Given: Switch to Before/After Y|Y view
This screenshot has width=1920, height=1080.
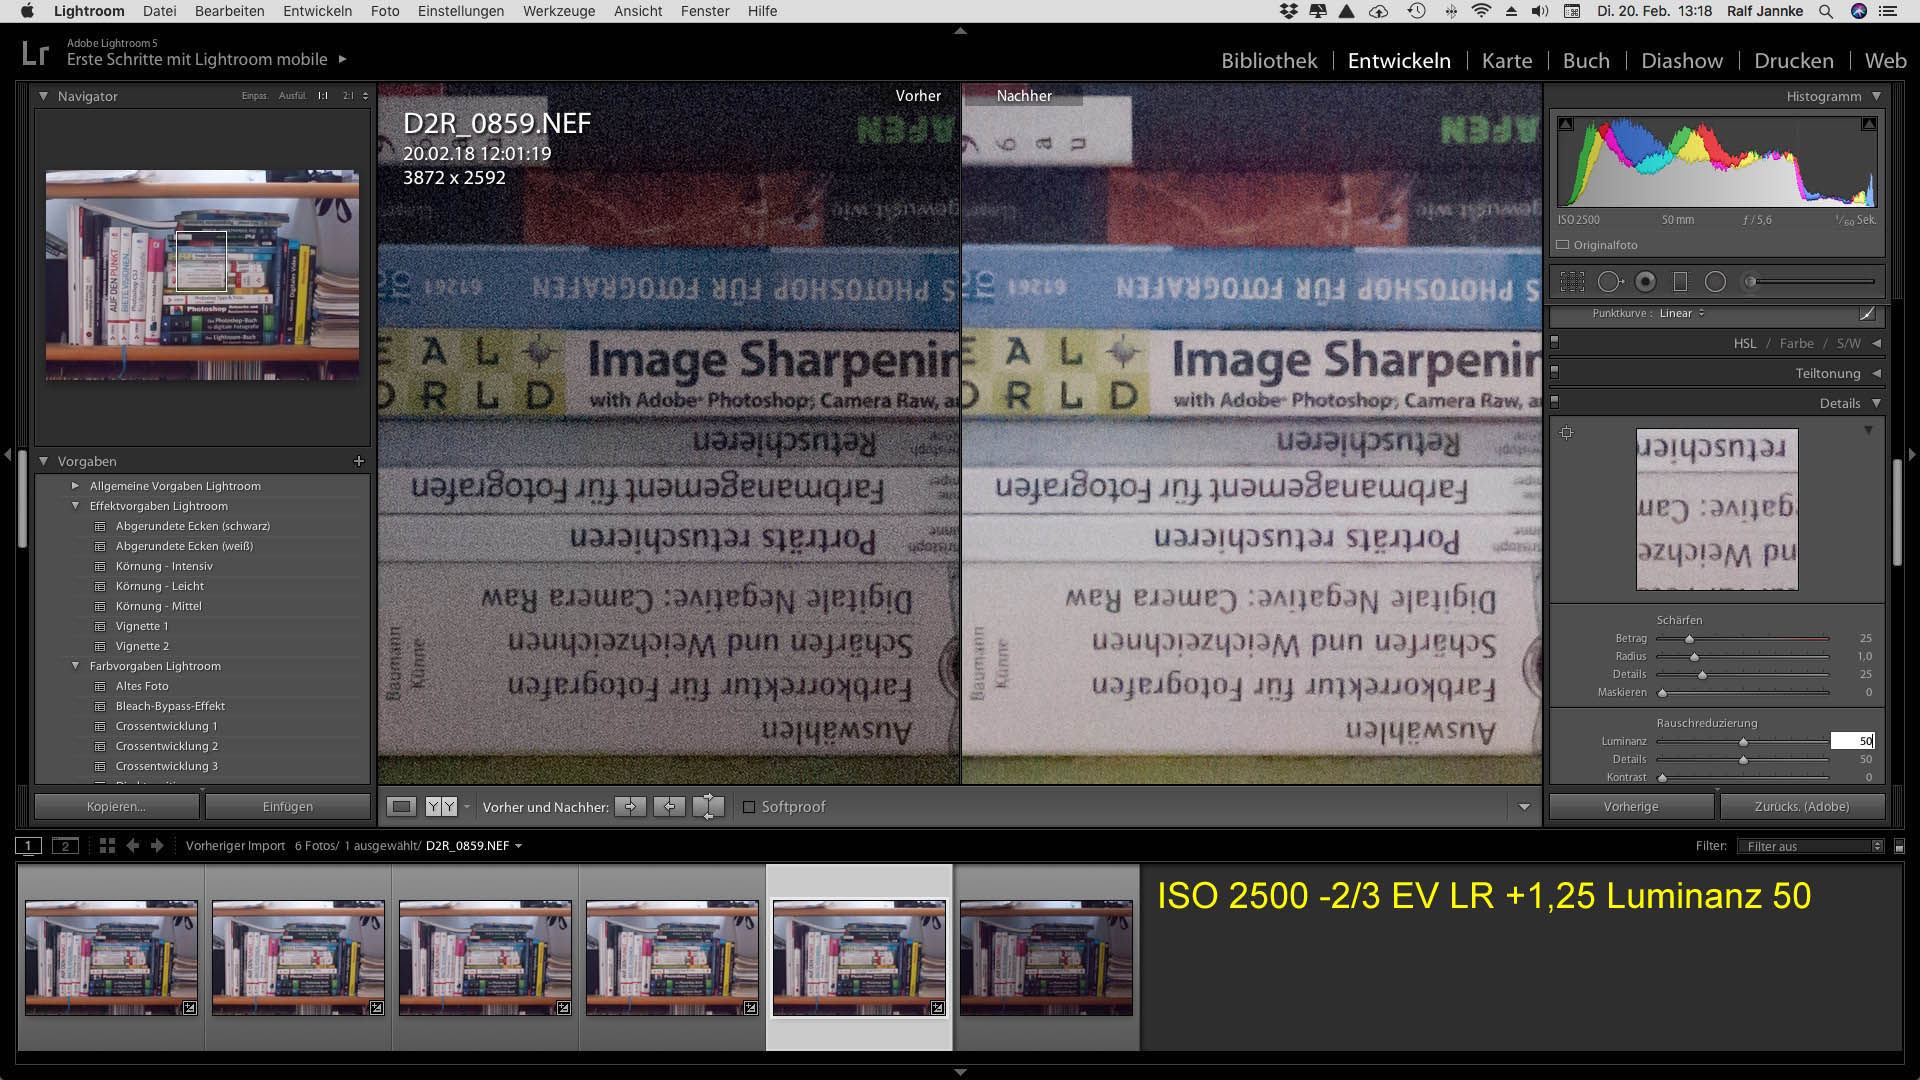Looking at the screenshot, I should pos(441,807).
